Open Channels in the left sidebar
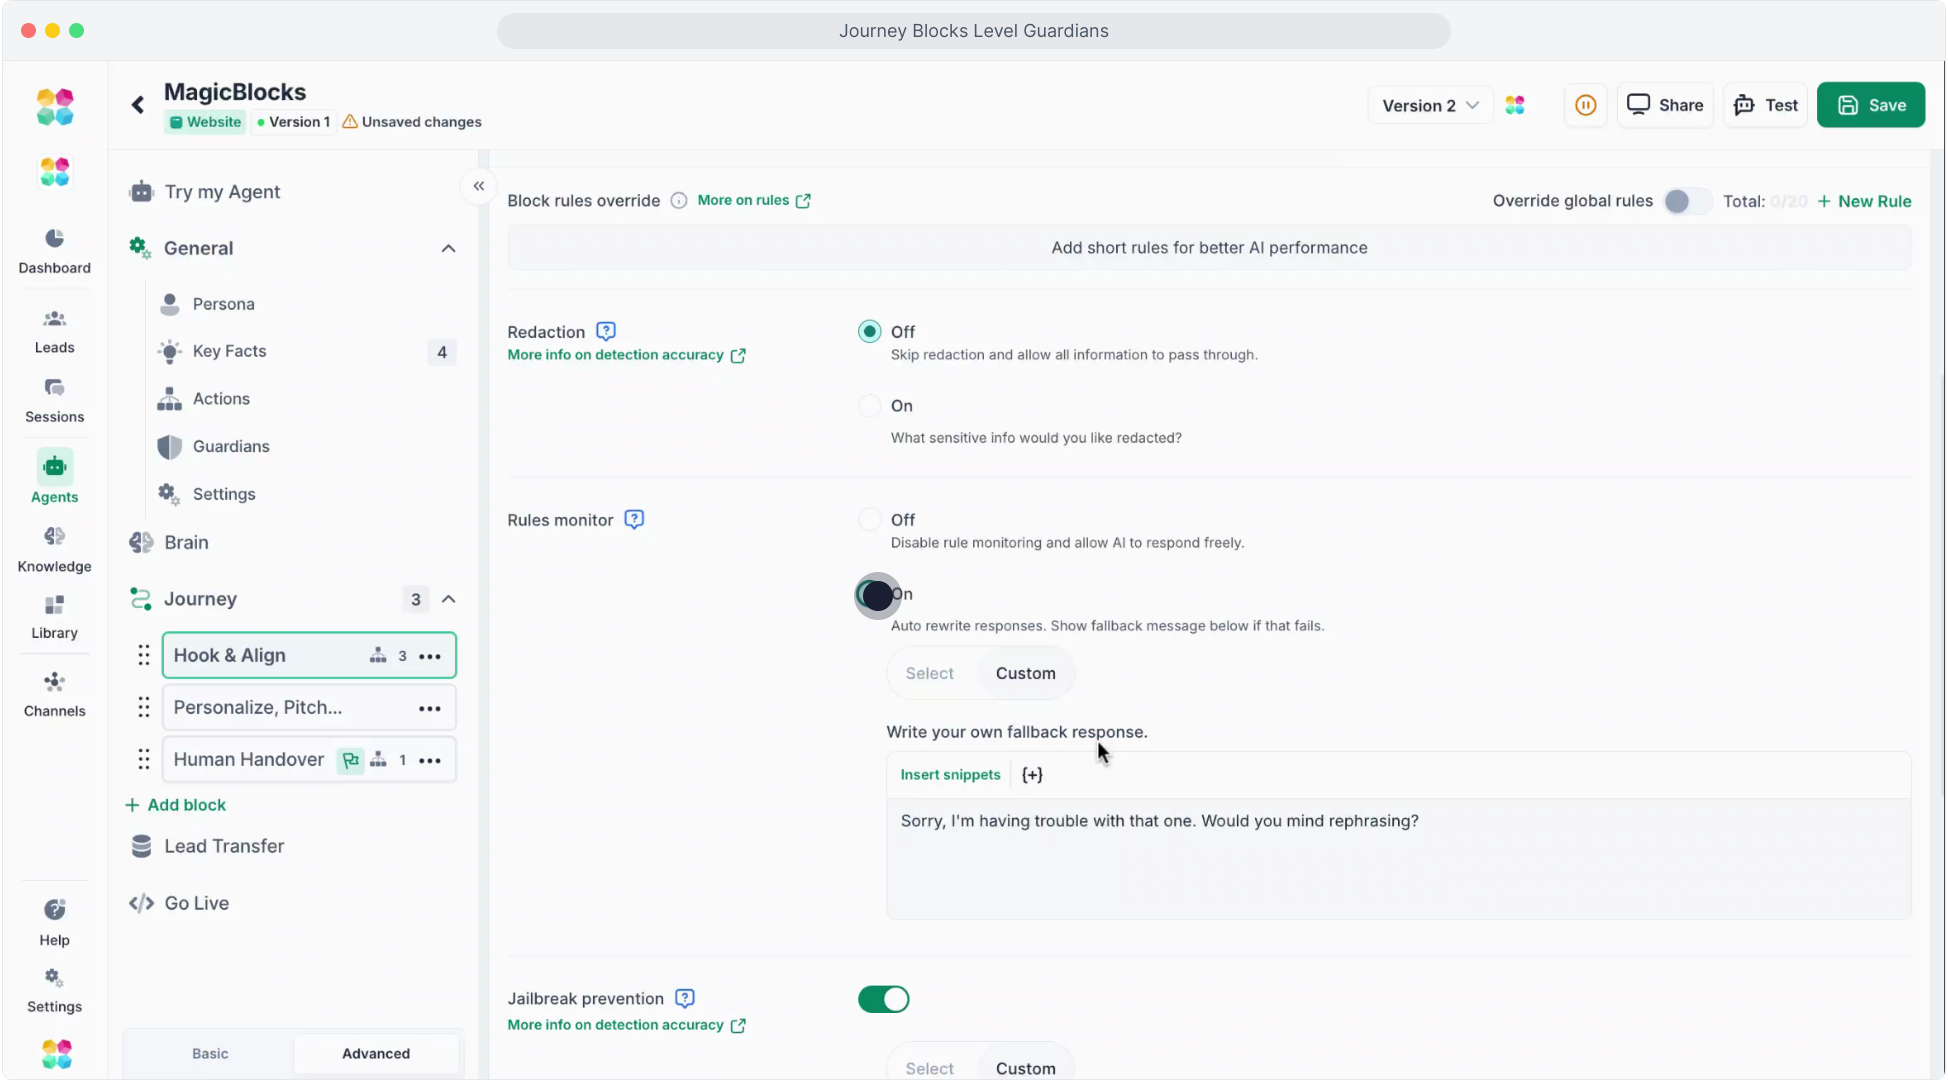The image size is (1948, 1080). click(x=54, y=694)
